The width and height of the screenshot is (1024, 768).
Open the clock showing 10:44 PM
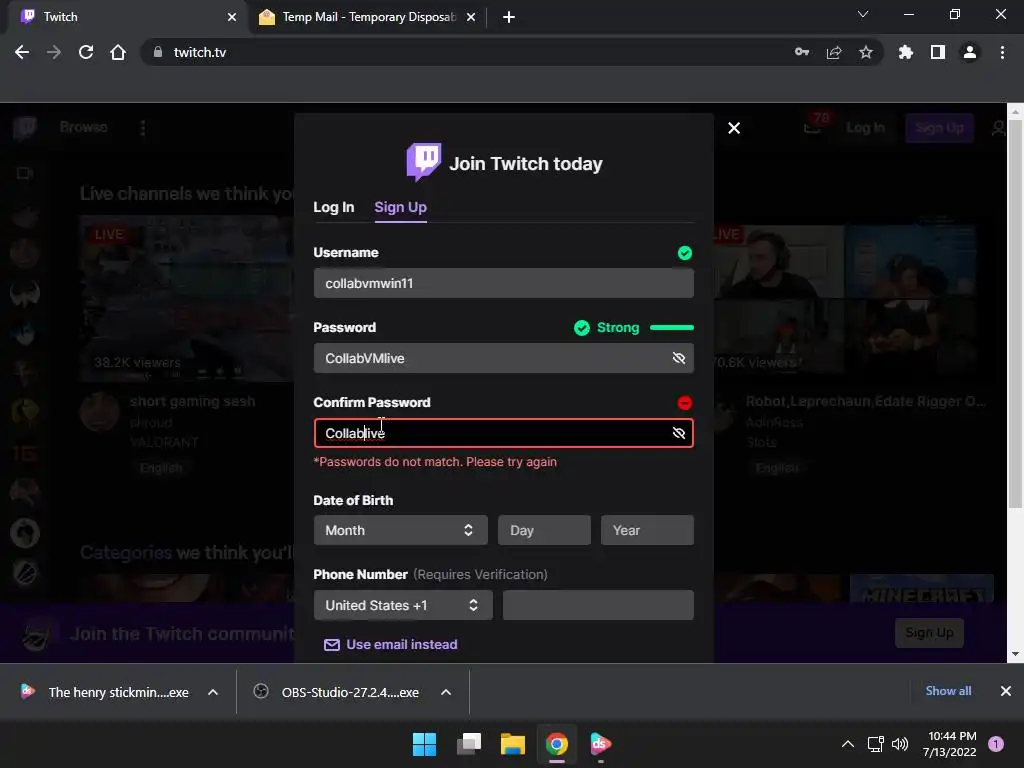950,744
